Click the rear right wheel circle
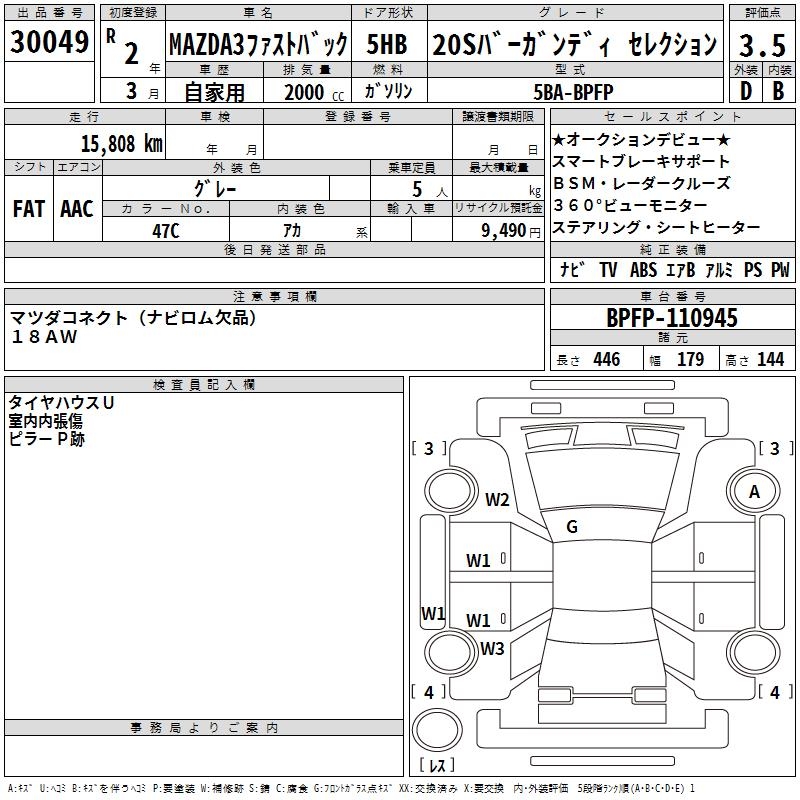800x800 pixels. pos(754,652)
